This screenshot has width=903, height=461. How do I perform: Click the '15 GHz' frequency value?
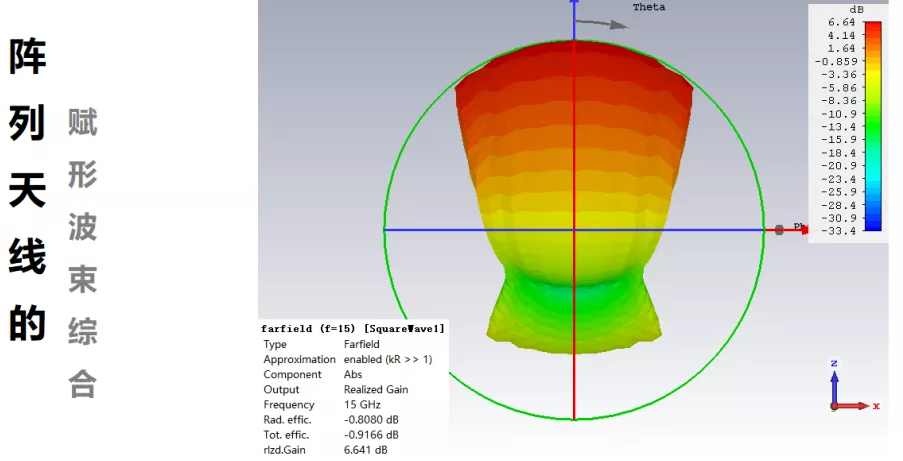[x=362, y=405]
